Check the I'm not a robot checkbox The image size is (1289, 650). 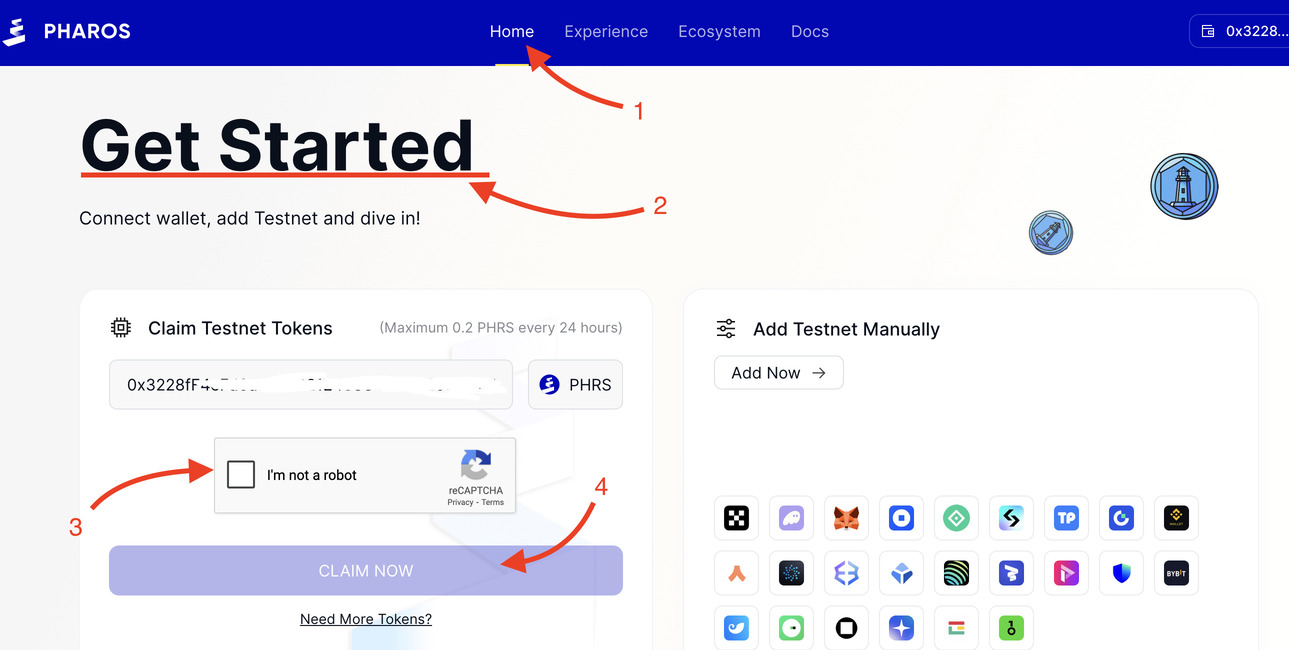(240, 475)
